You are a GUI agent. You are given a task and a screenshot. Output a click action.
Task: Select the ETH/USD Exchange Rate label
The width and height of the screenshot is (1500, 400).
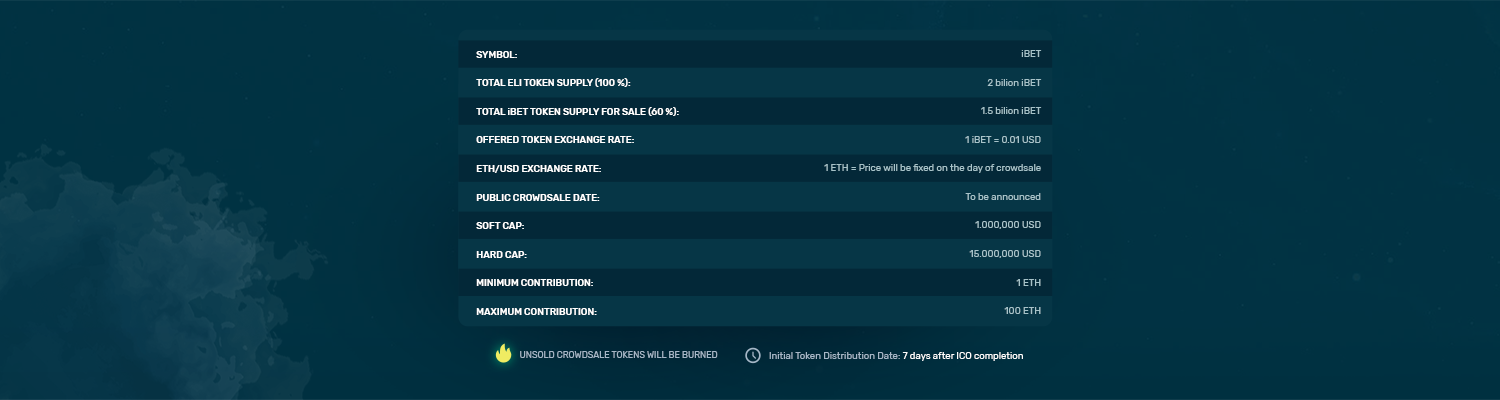[x=539, y=169]
